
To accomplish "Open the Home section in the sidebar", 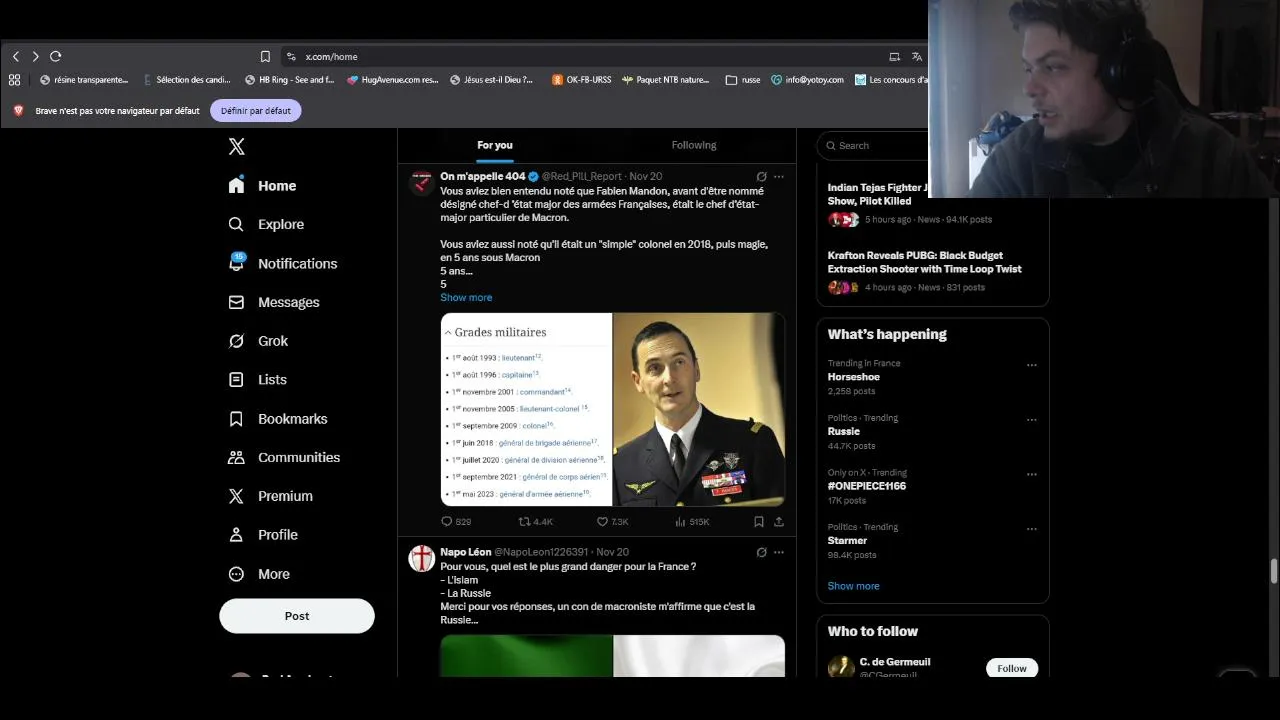I will point(263,186).
